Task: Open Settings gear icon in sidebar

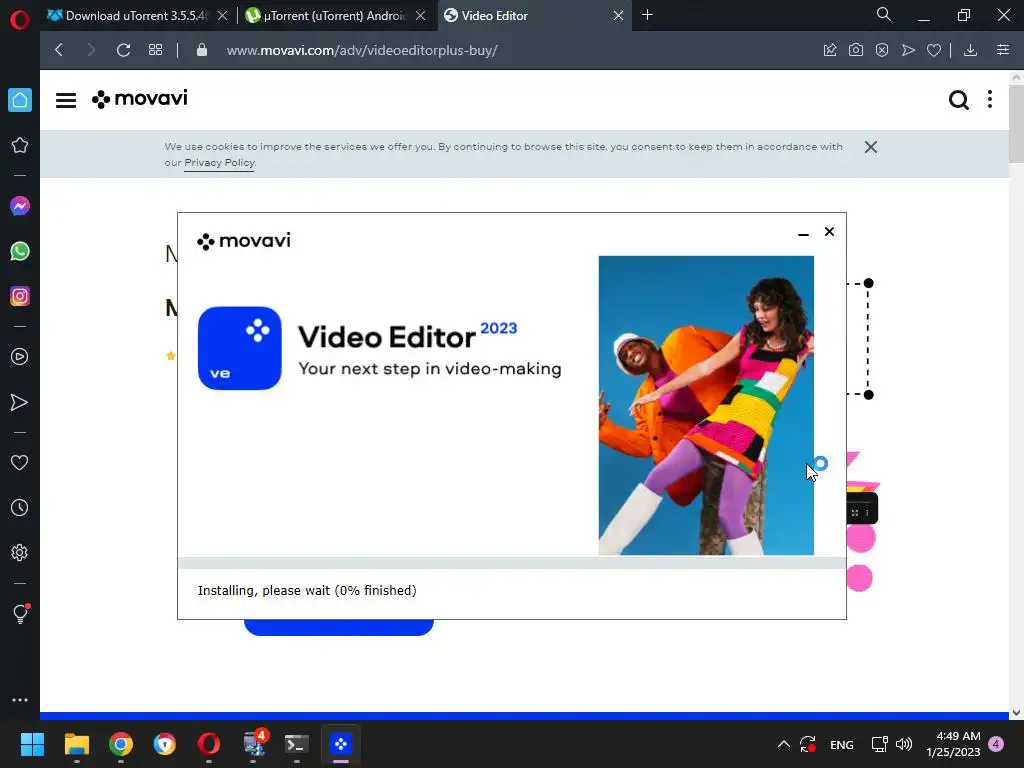Action: coord(20,552)
